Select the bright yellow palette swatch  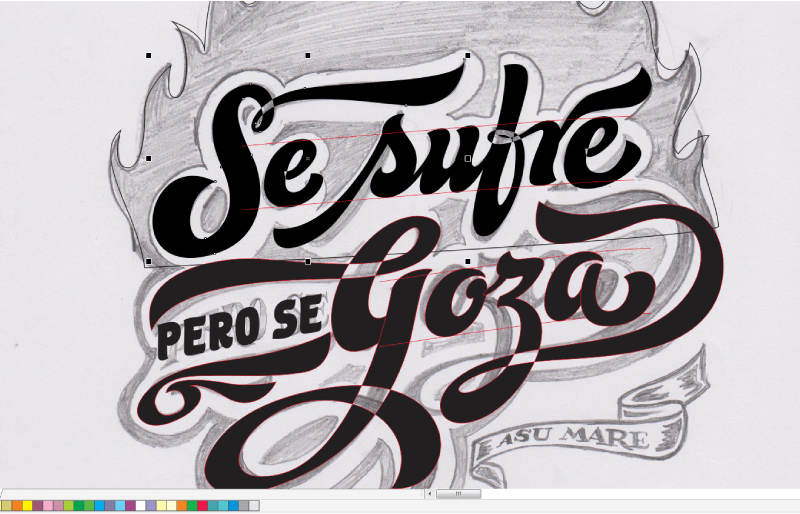pyautogui.click(x=27, y=506)
